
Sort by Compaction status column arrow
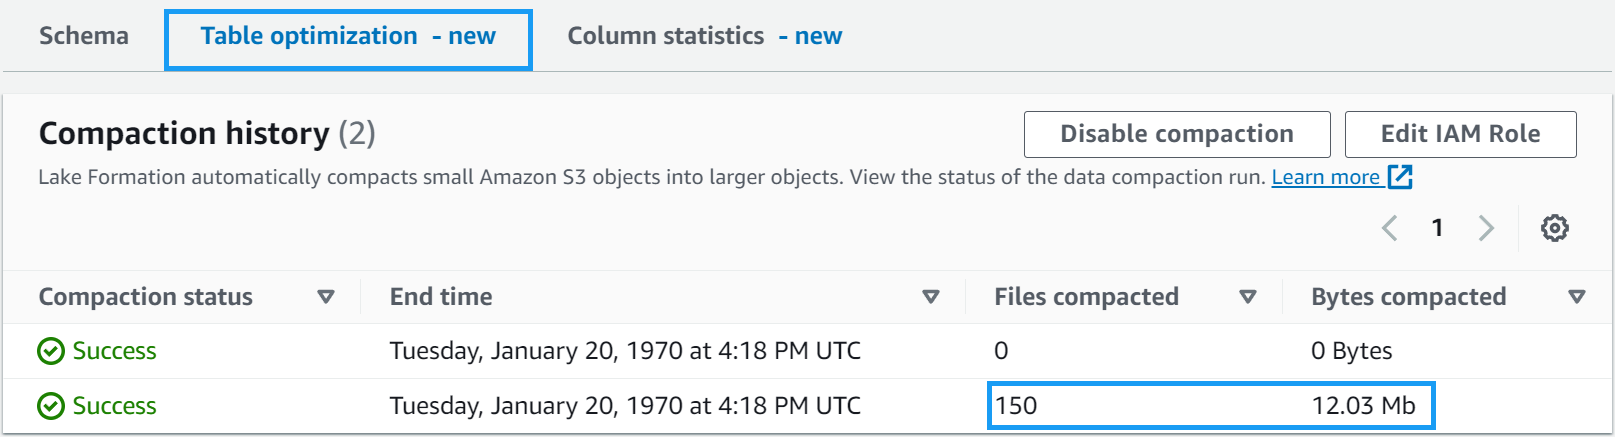(x=325, y=297)
